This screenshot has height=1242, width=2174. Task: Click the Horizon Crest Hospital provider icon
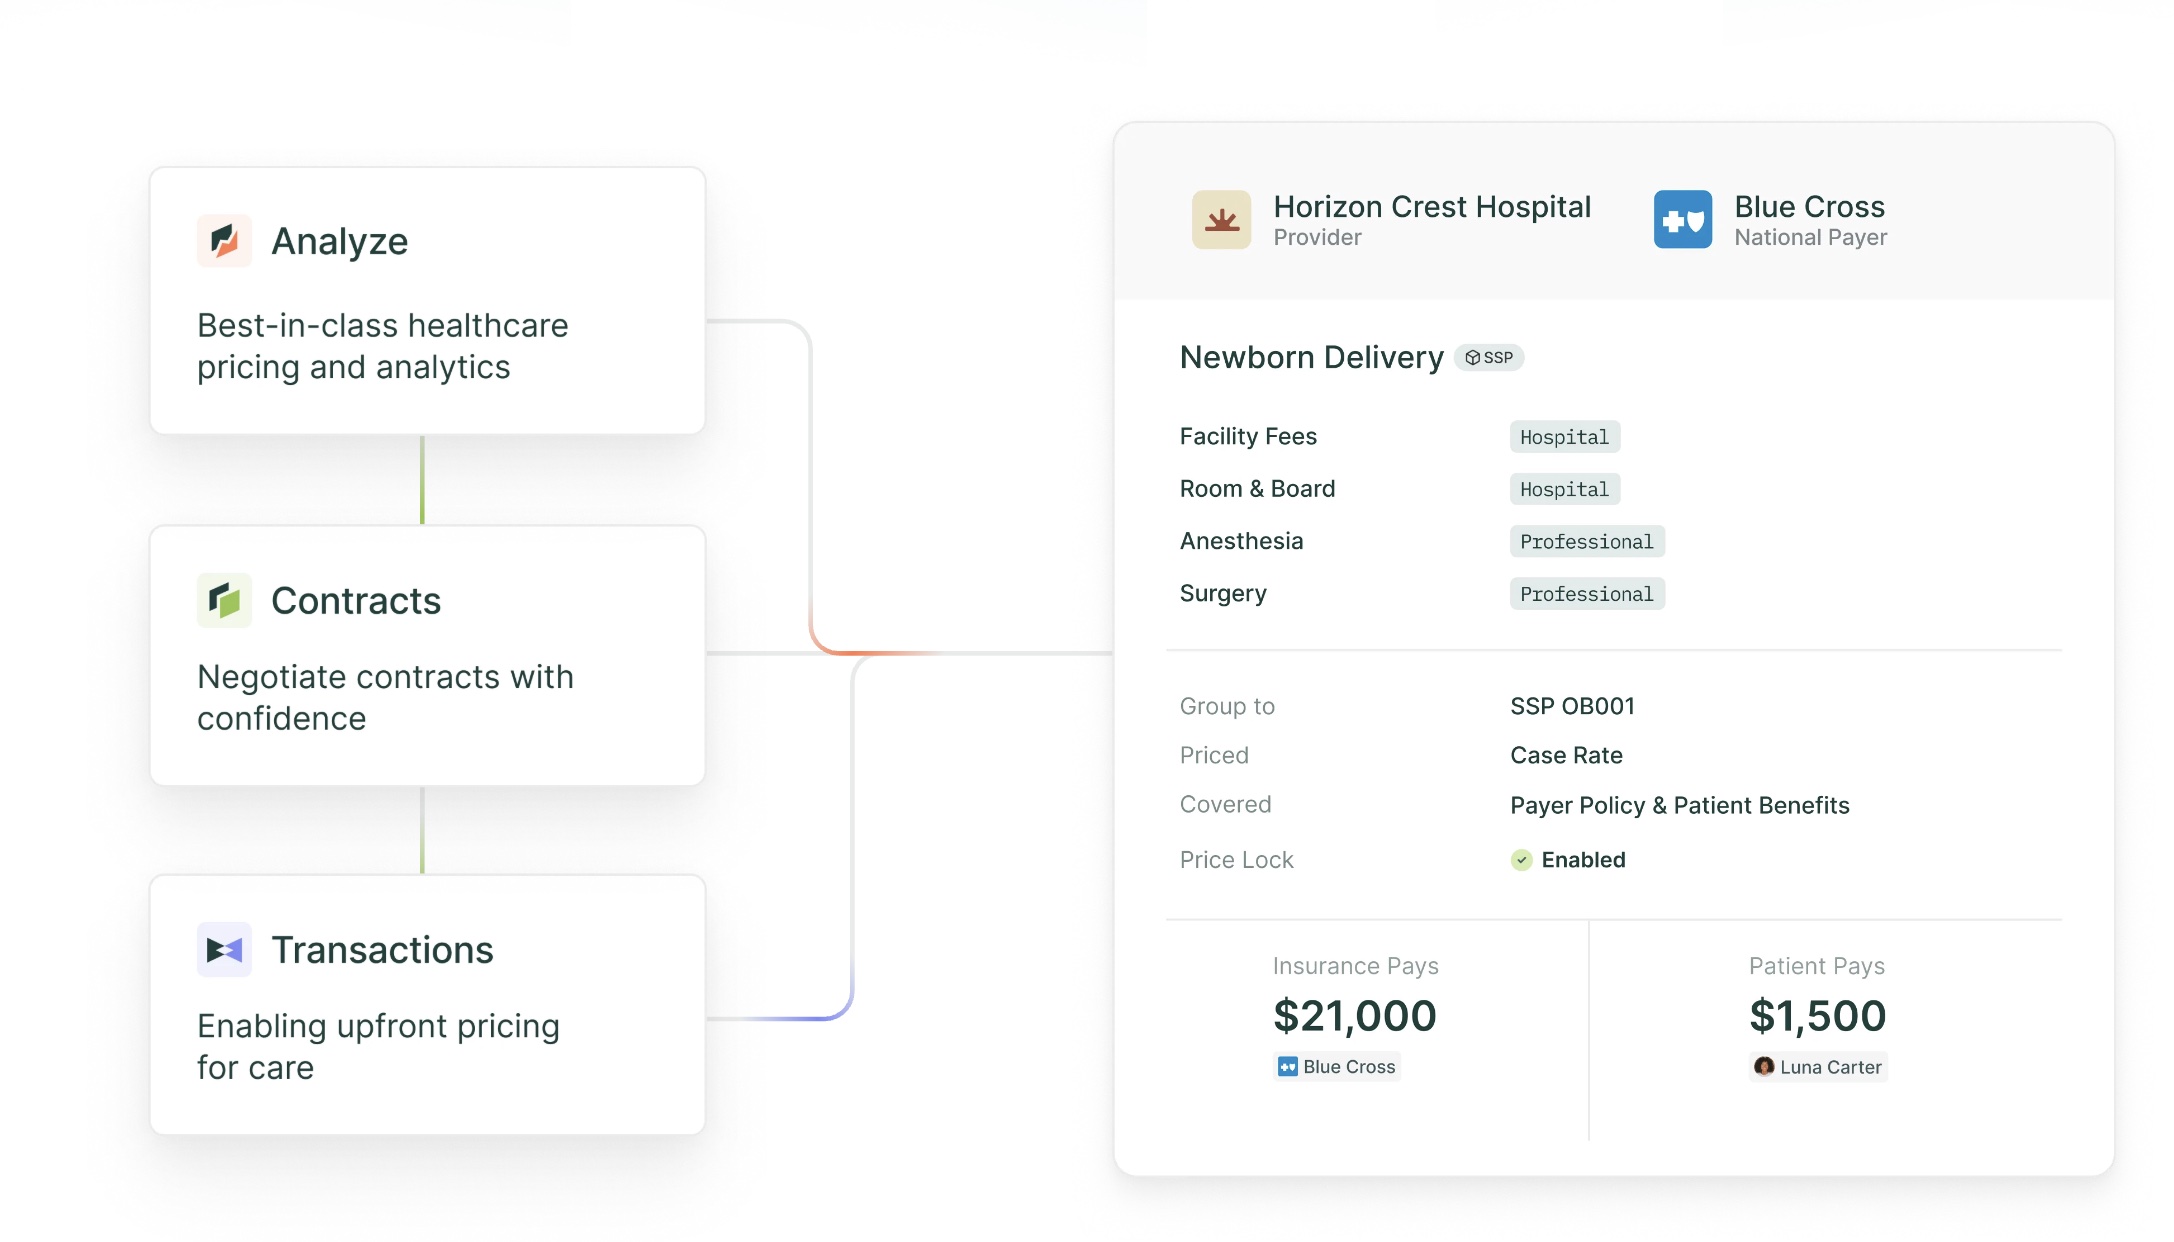tap(1220, 219)
